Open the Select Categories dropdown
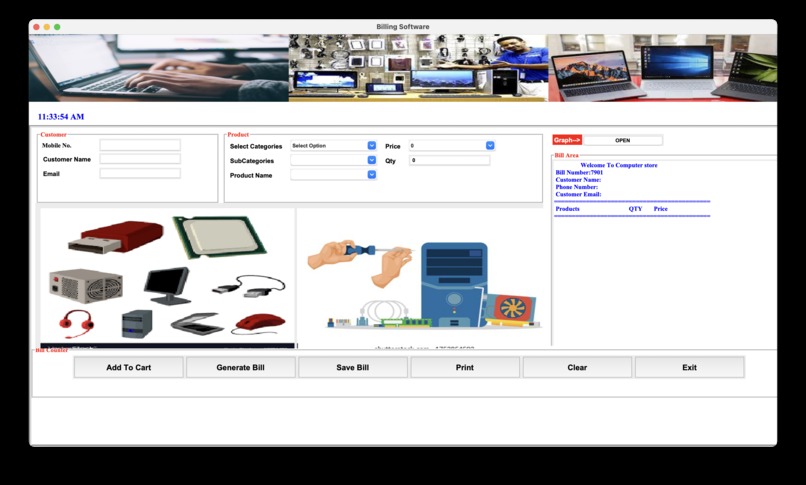This screenshot has width=806, height=485. (x=334, y=146)
